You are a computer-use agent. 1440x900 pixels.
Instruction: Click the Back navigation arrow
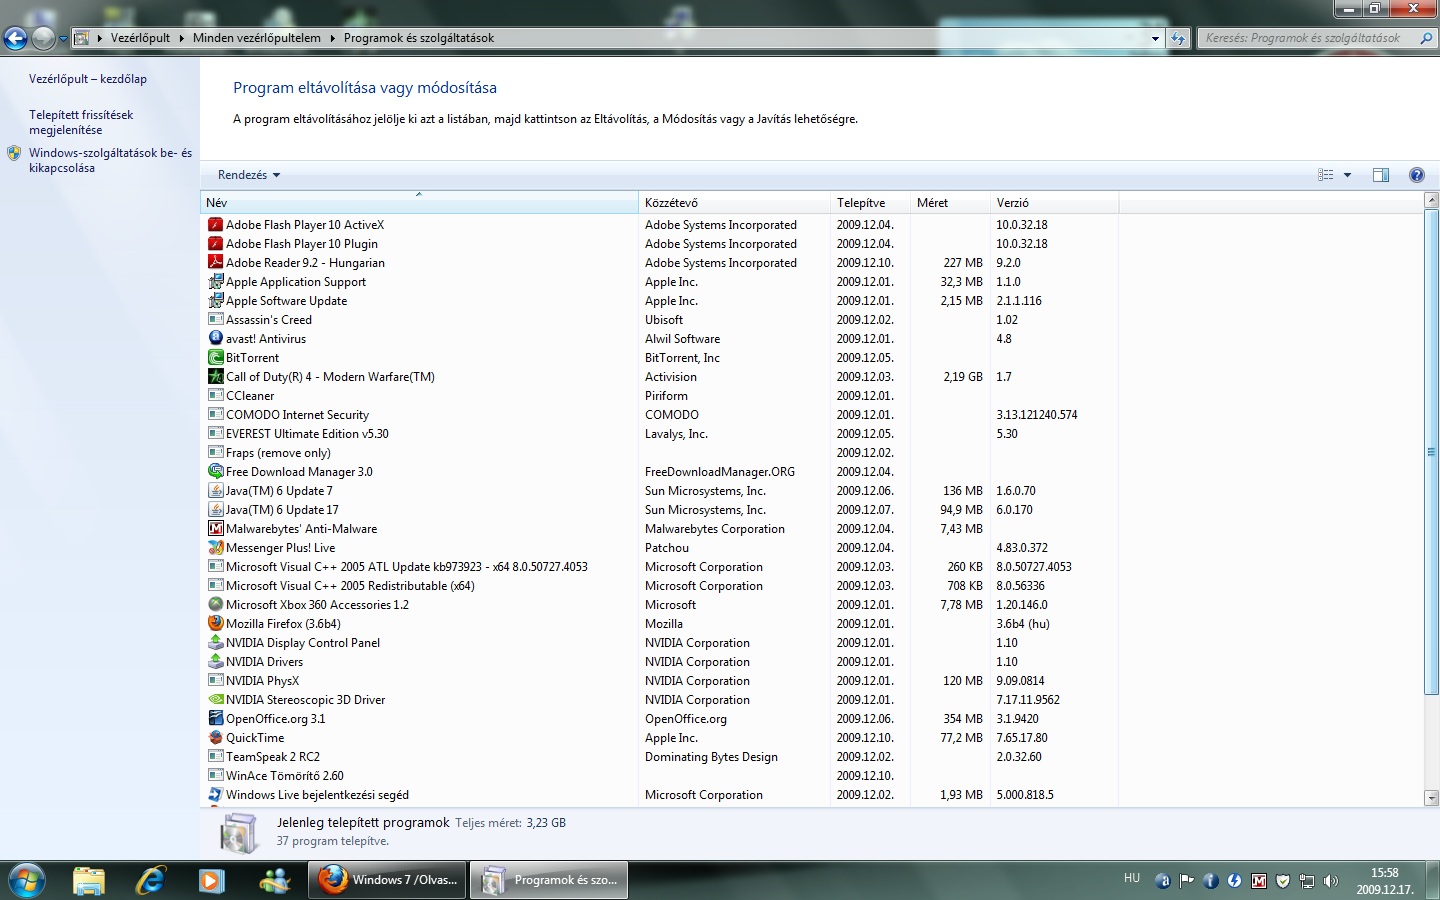[x=16, y=39]
